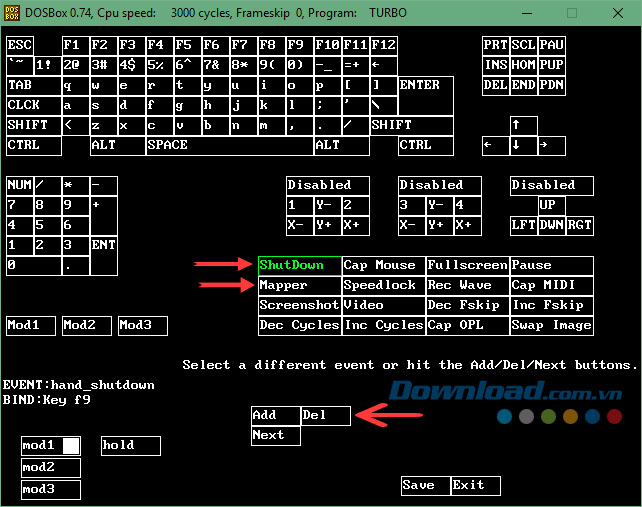Select the Dec Fskip event

(x=468, y=306)
